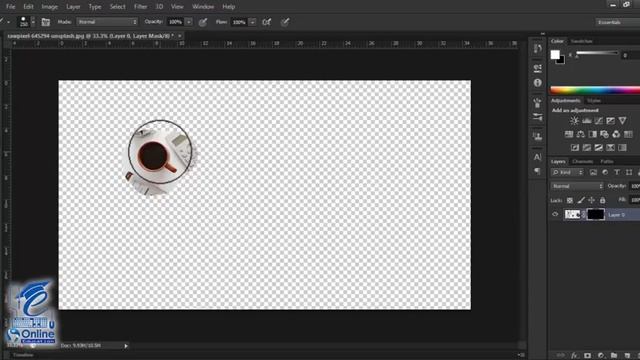Add a Brightness/Contrast adjustment
This screenshot has height=360, width=640.
[574, 120]
